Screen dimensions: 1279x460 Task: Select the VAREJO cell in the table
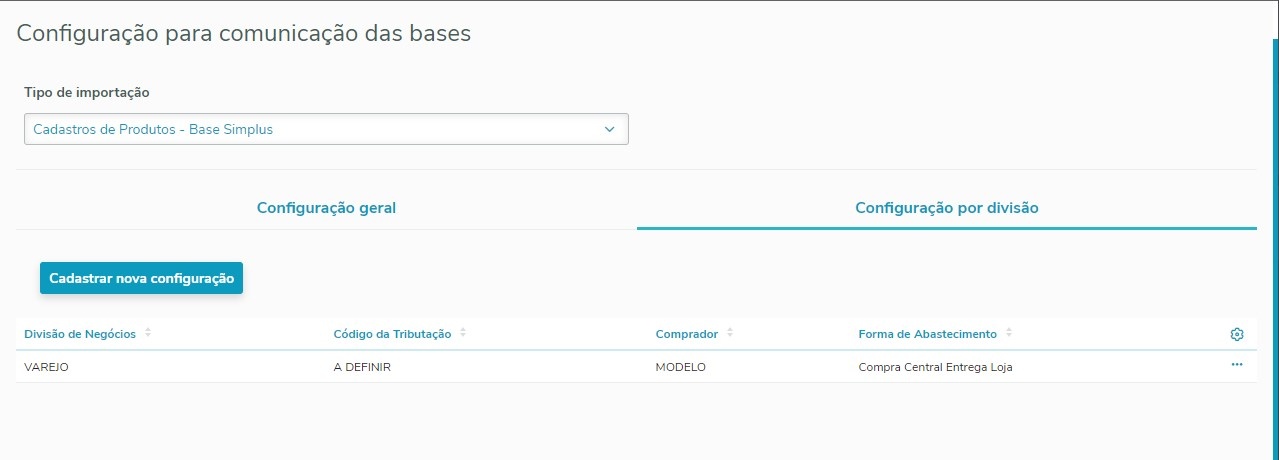point(46,367)
